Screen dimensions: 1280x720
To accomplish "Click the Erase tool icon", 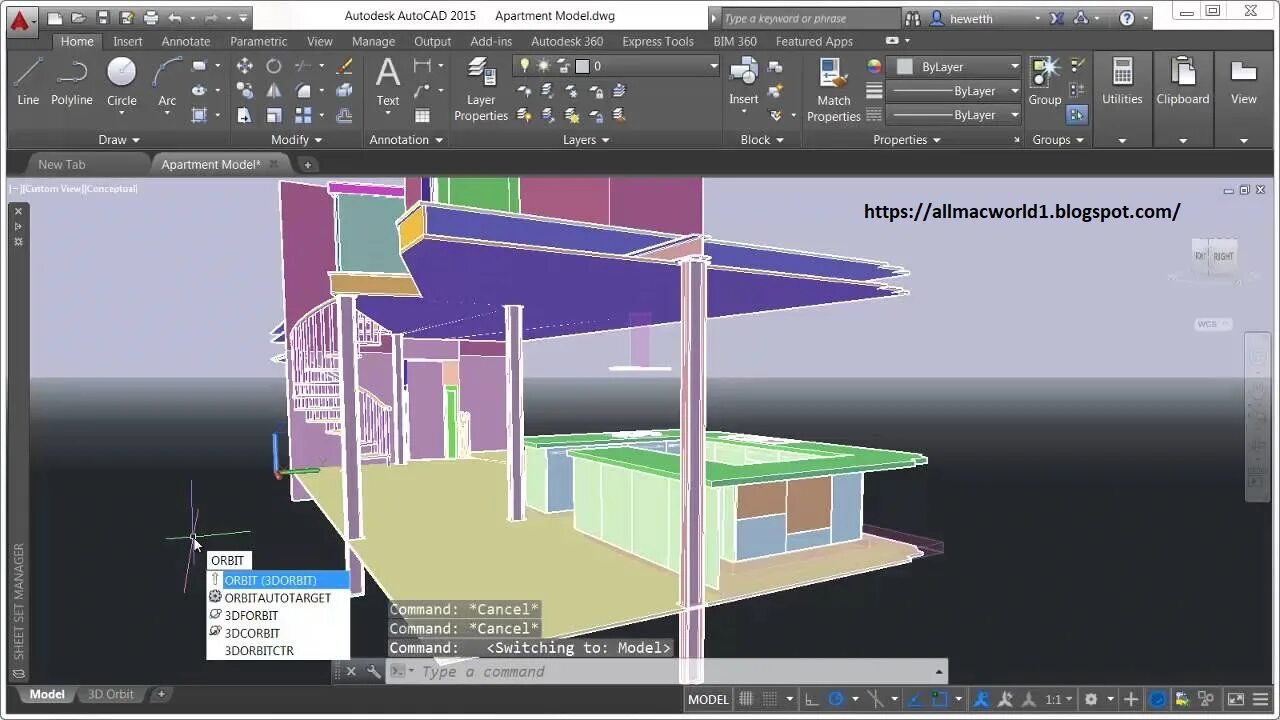I will click(x=345, y=66).
